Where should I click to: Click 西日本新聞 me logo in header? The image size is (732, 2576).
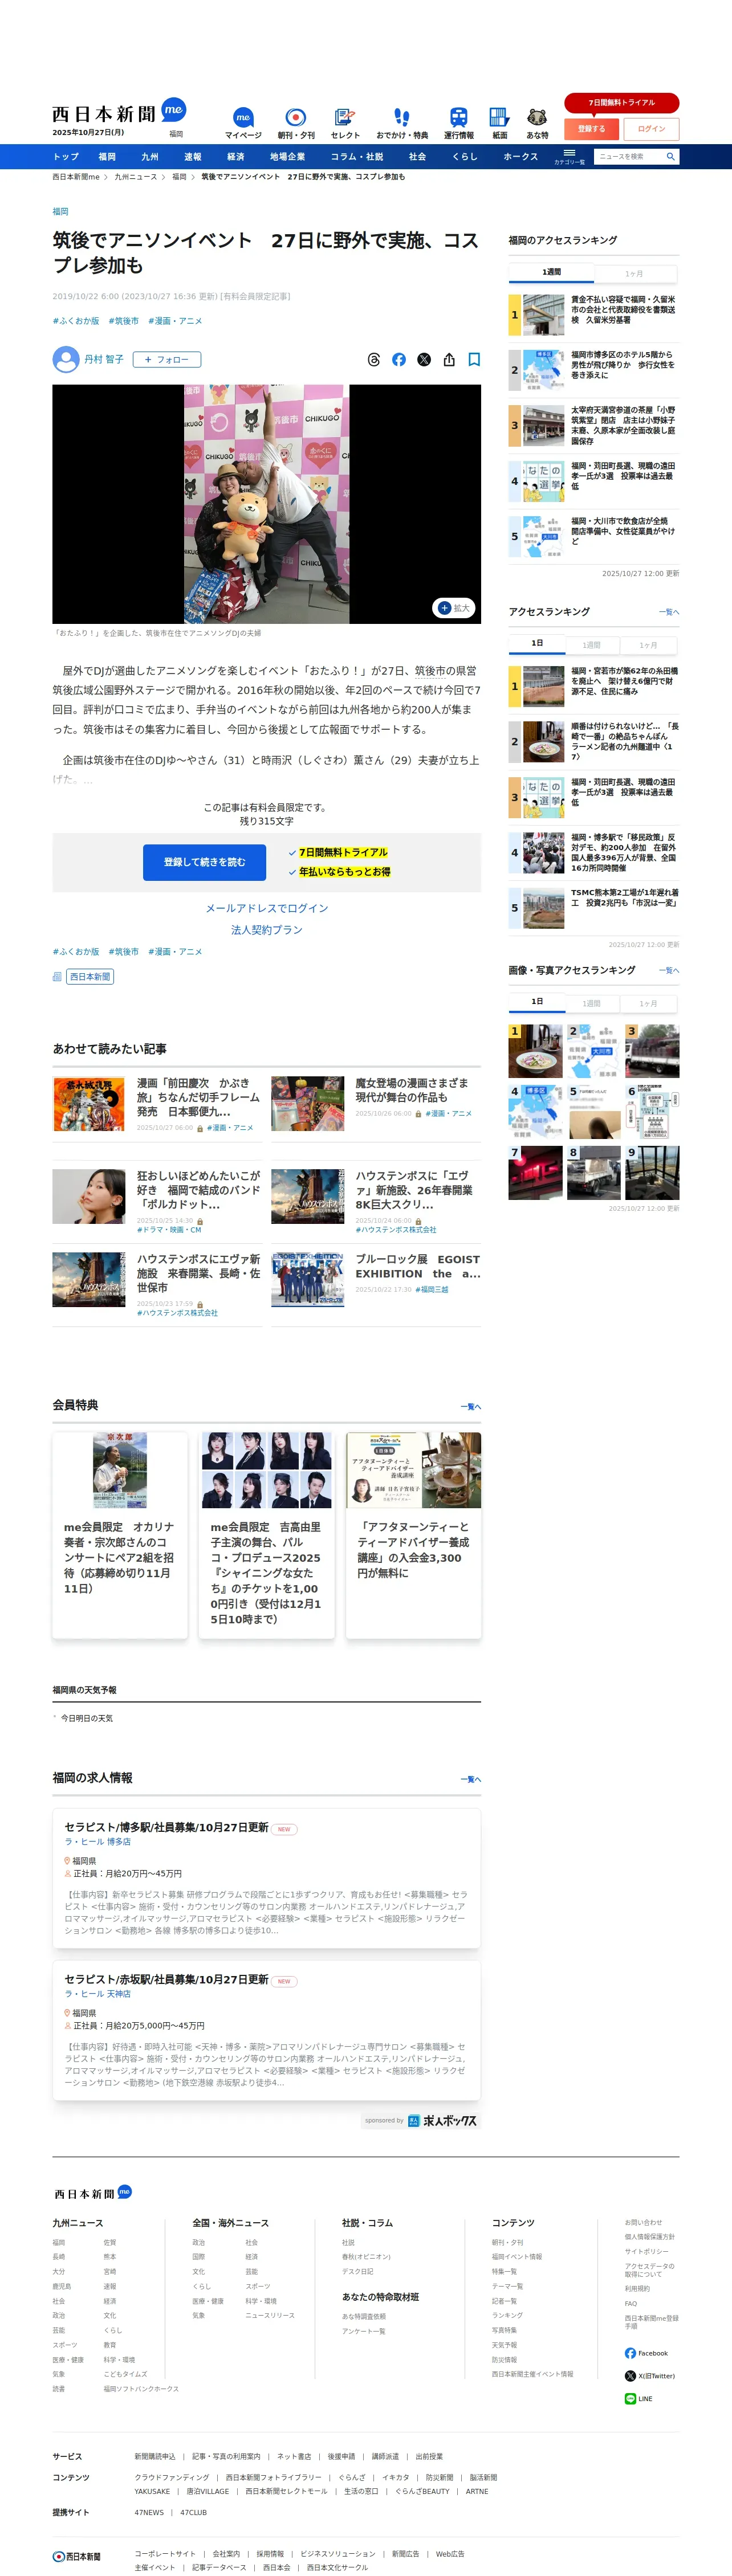(x=119, y=112)
